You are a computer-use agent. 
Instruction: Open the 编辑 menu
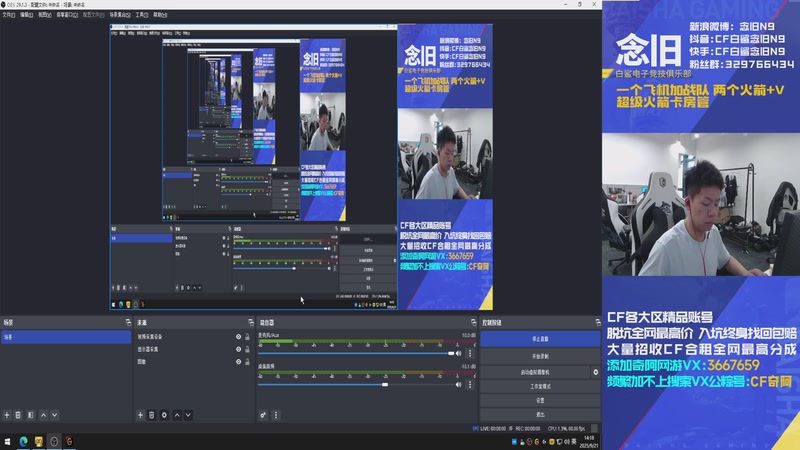27,15
